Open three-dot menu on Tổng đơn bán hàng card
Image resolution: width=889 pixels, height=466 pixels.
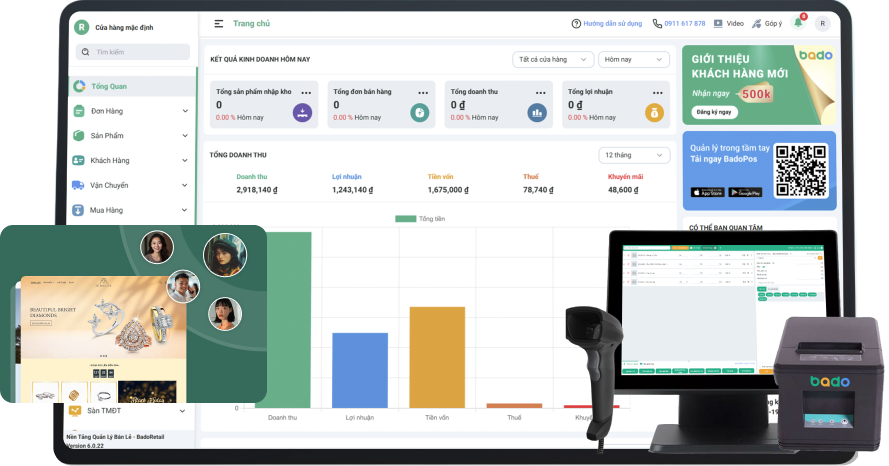click(x=423, y=92)
